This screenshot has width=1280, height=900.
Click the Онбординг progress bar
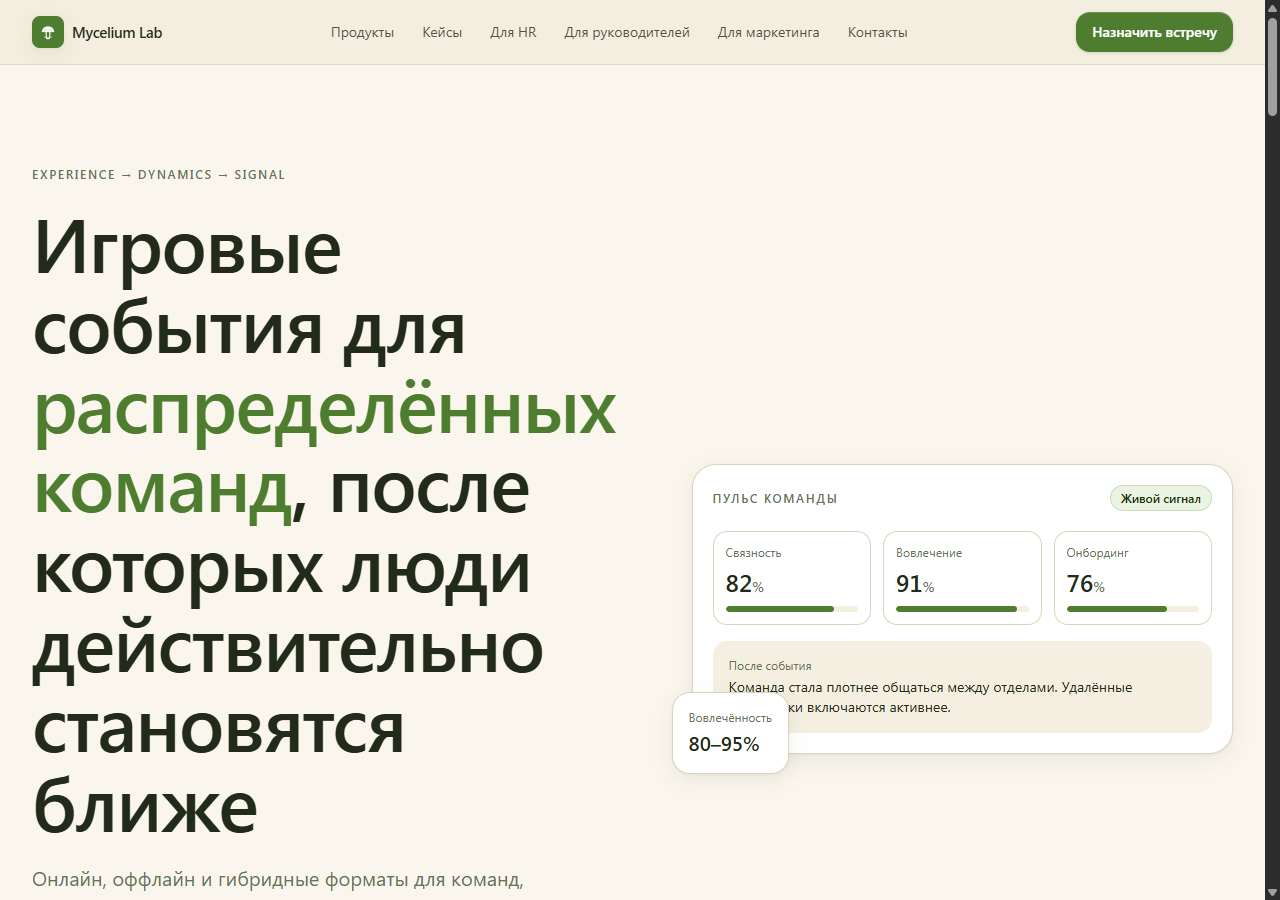1133,608
